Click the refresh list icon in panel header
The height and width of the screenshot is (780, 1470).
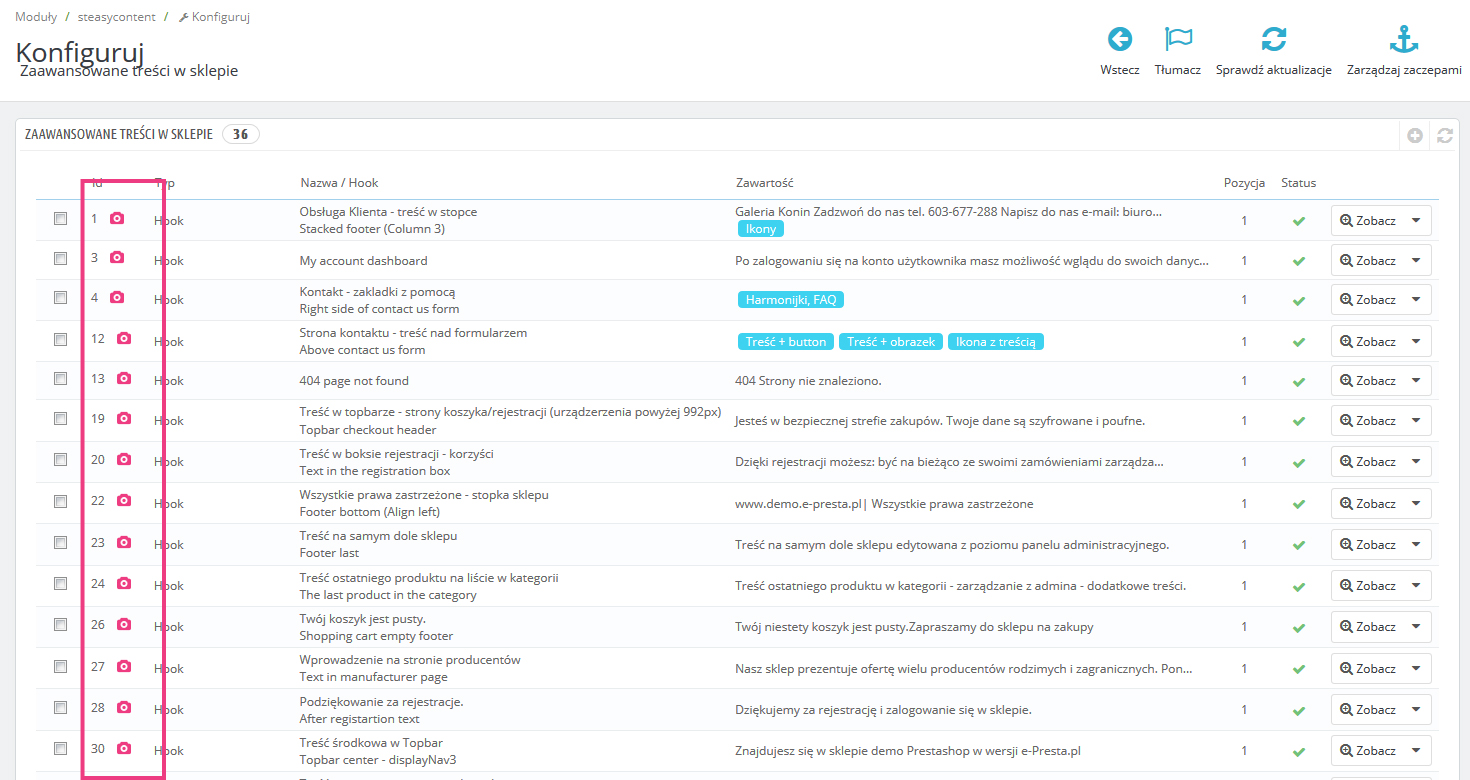pos(1444,135)
